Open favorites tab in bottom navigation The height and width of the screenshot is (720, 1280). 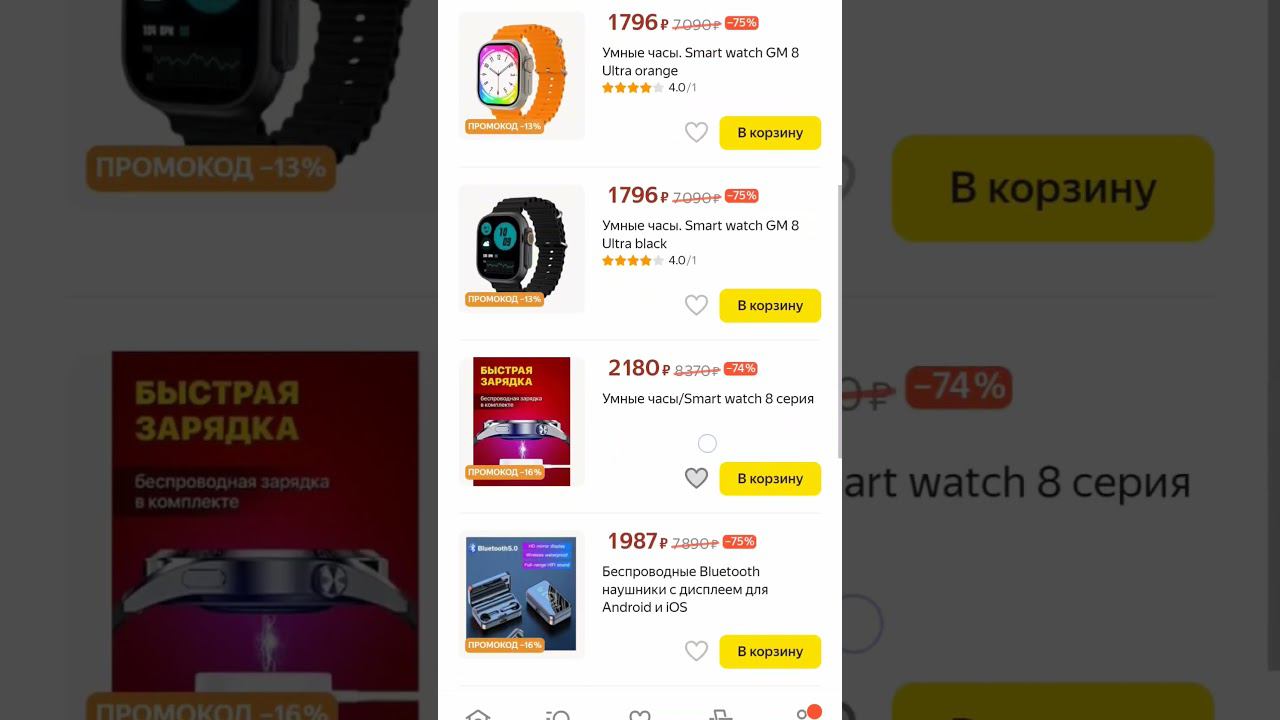click(x=640, y=714)
